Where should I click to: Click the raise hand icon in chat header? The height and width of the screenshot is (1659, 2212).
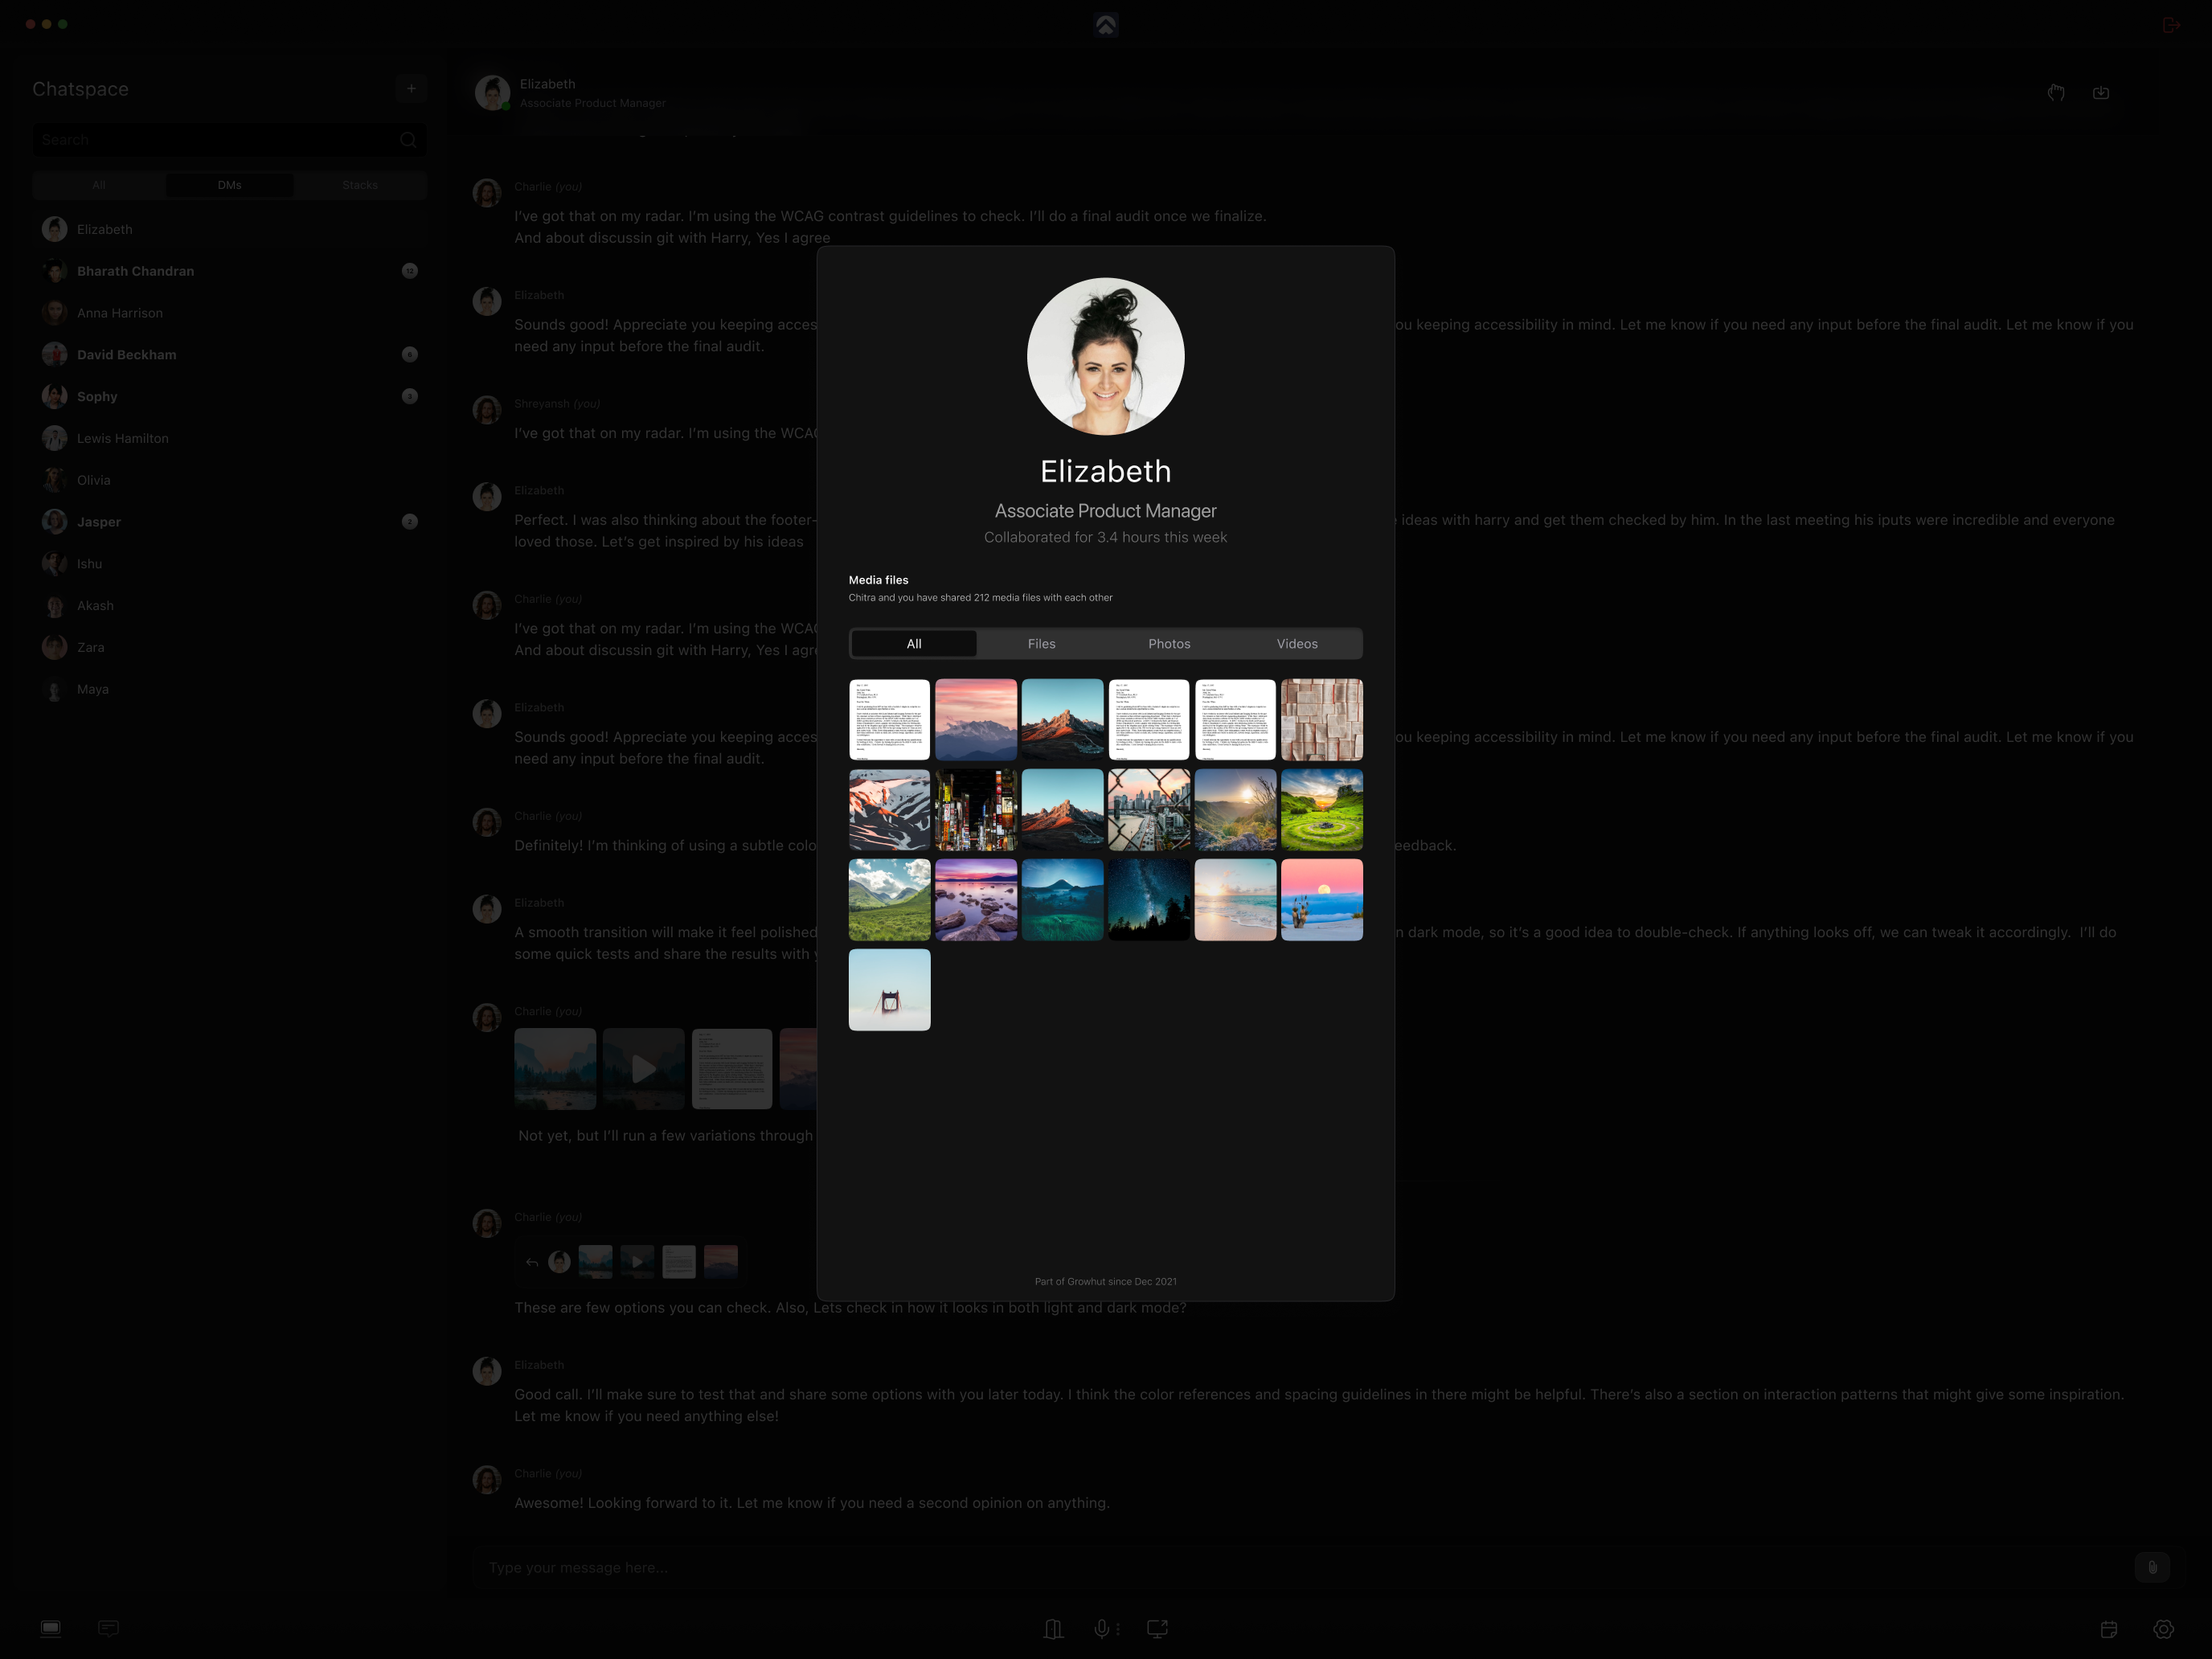2056,92
